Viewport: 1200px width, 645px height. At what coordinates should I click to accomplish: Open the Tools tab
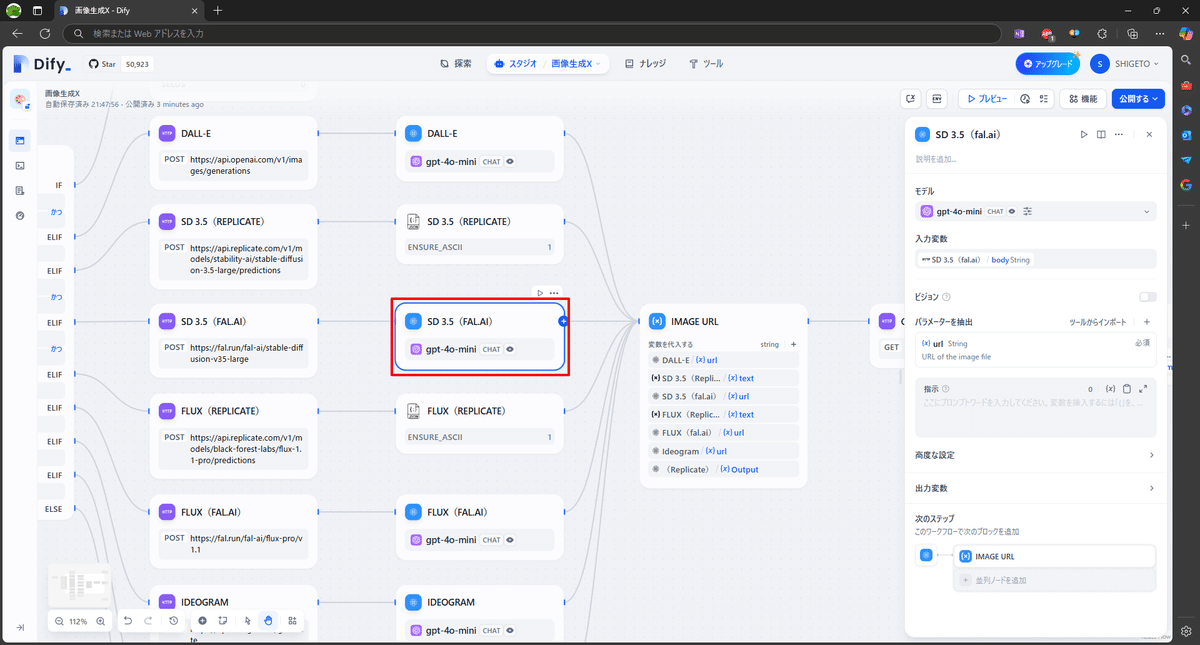point(706,64)
